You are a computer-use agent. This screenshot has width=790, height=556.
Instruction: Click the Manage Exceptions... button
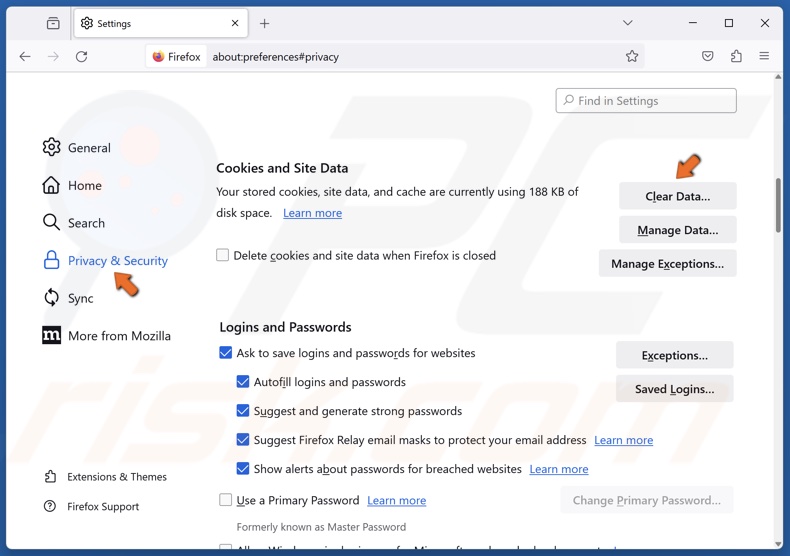tap(668, 263)
